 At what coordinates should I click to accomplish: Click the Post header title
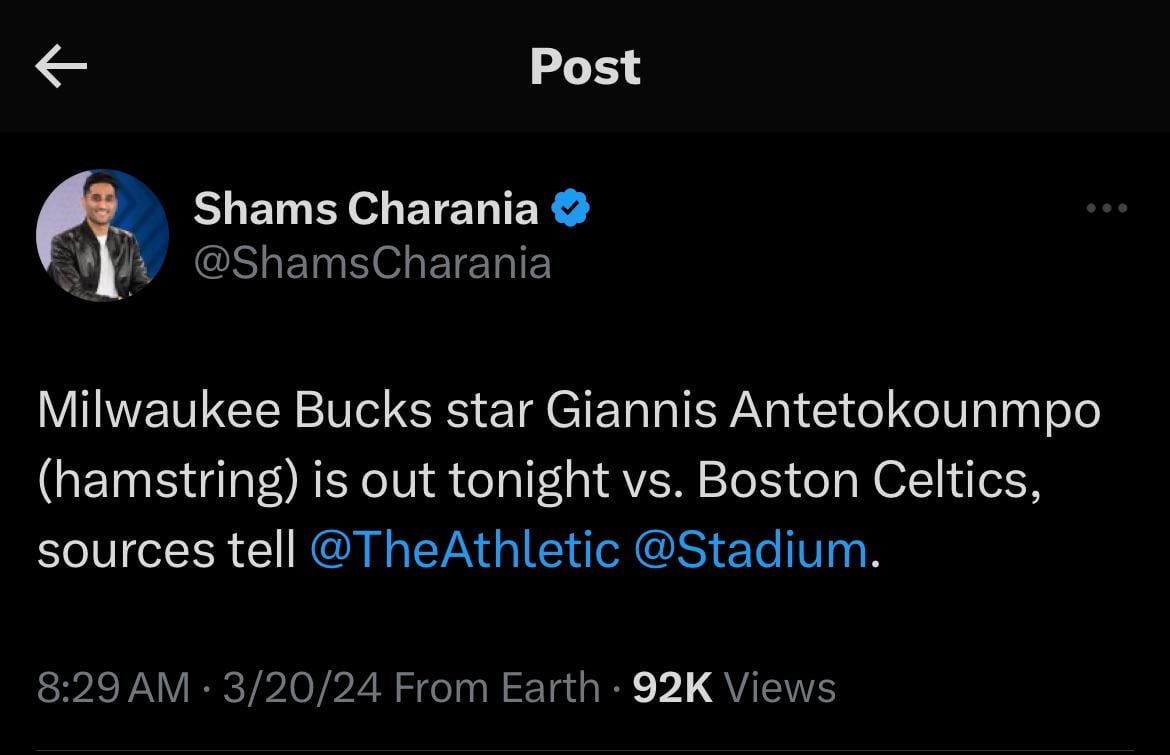[585, 67]
